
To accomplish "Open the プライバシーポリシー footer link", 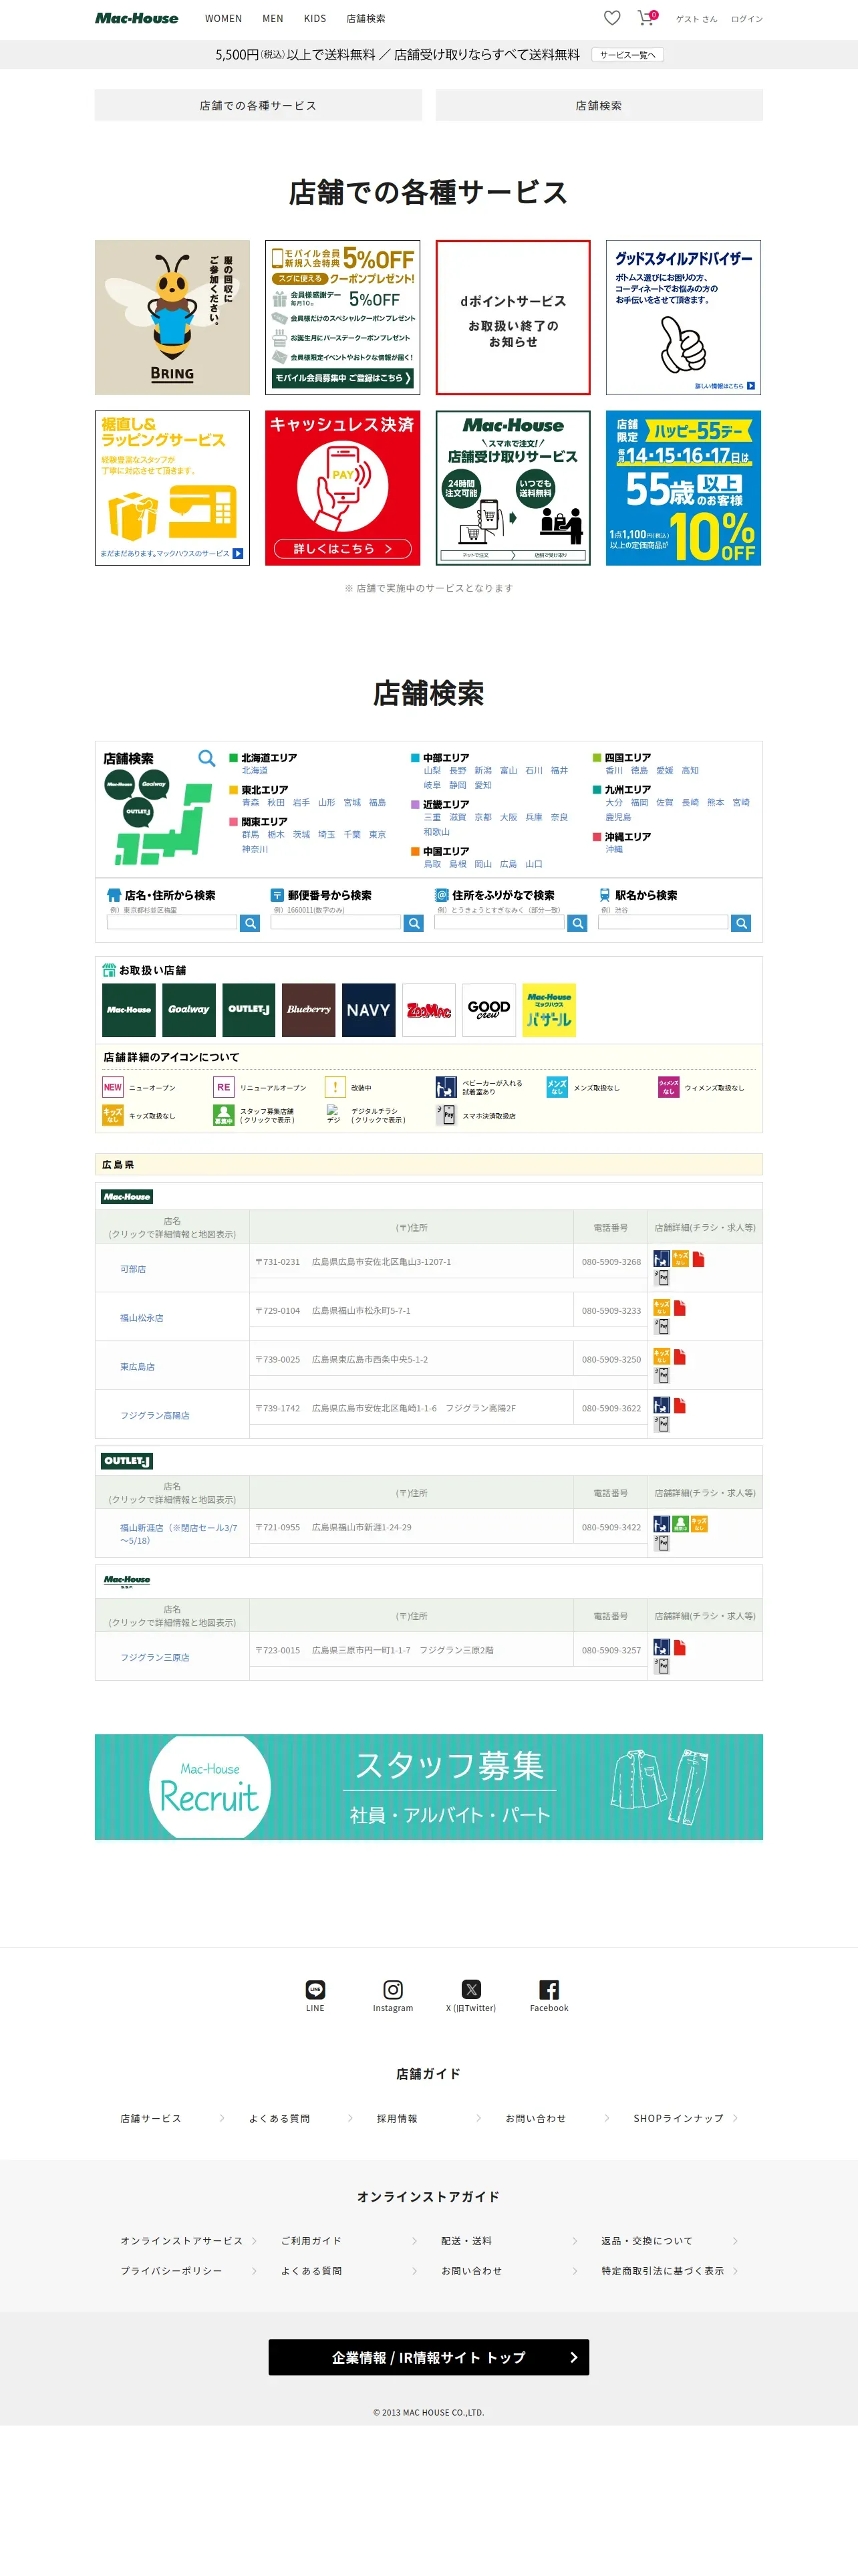I will click(171, 2271).
